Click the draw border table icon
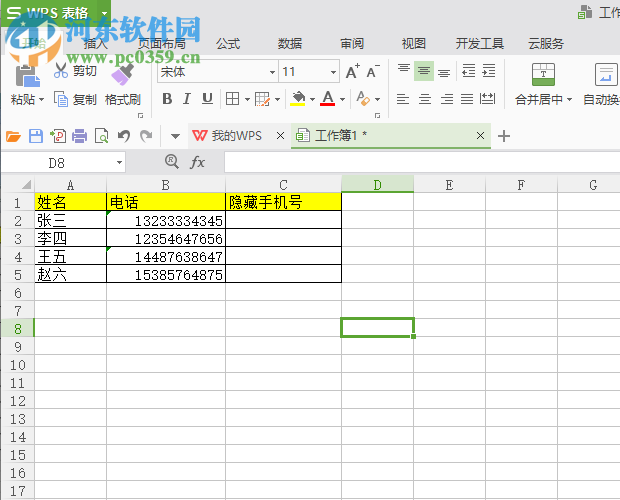620x500 pixels. 262,99
